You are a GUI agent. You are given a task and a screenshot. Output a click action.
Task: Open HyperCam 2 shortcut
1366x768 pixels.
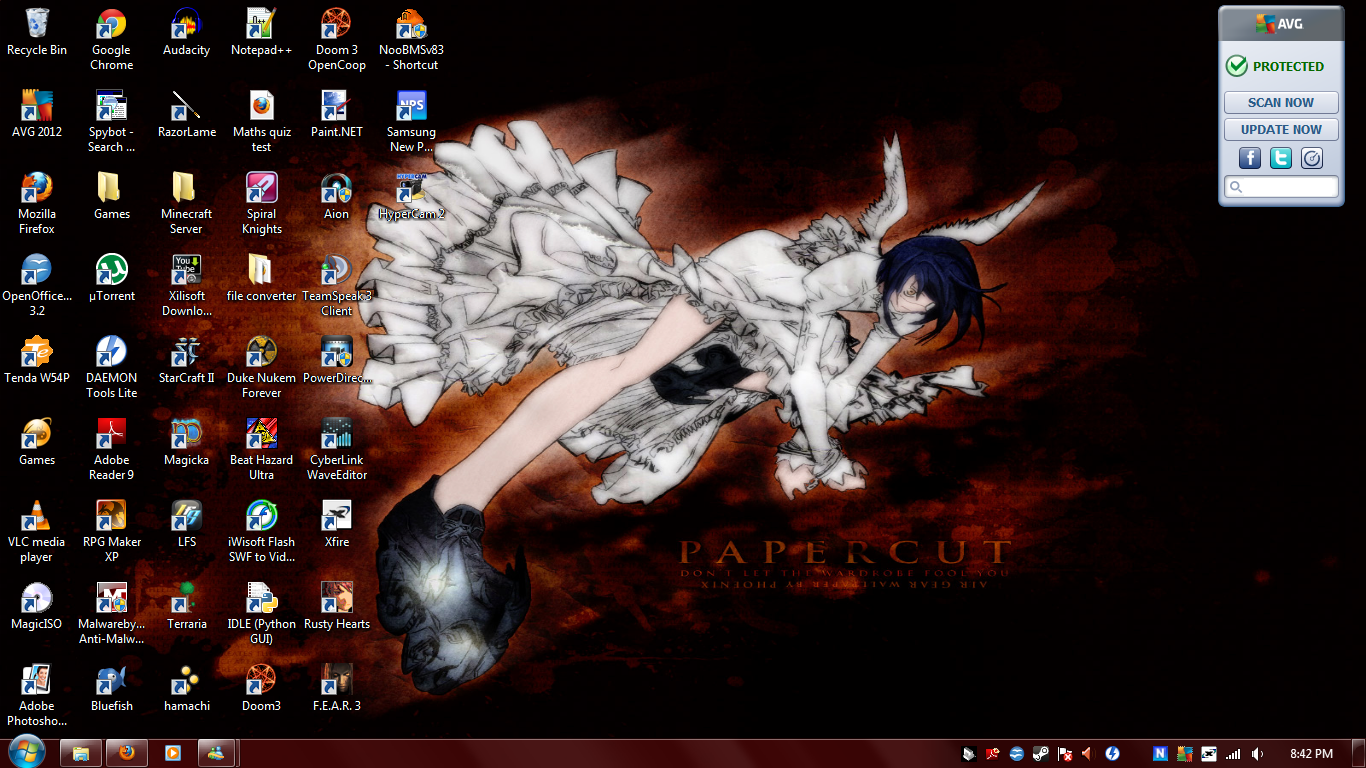(411, 196)
